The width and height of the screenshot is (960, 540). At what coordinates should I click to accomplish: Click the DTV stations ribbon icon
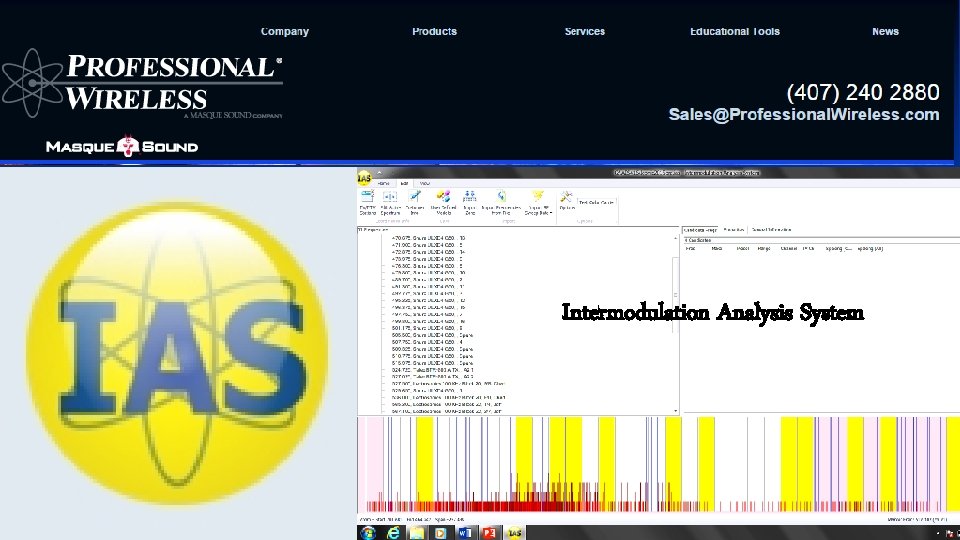pyautogui.click(x=367, y=203)
